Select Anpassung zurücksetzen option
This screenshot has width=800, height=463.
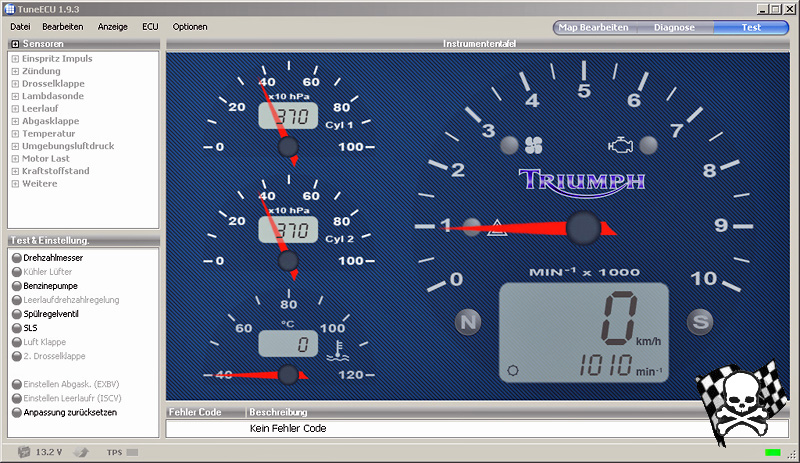pyautogui.click(x=17, y=412)
